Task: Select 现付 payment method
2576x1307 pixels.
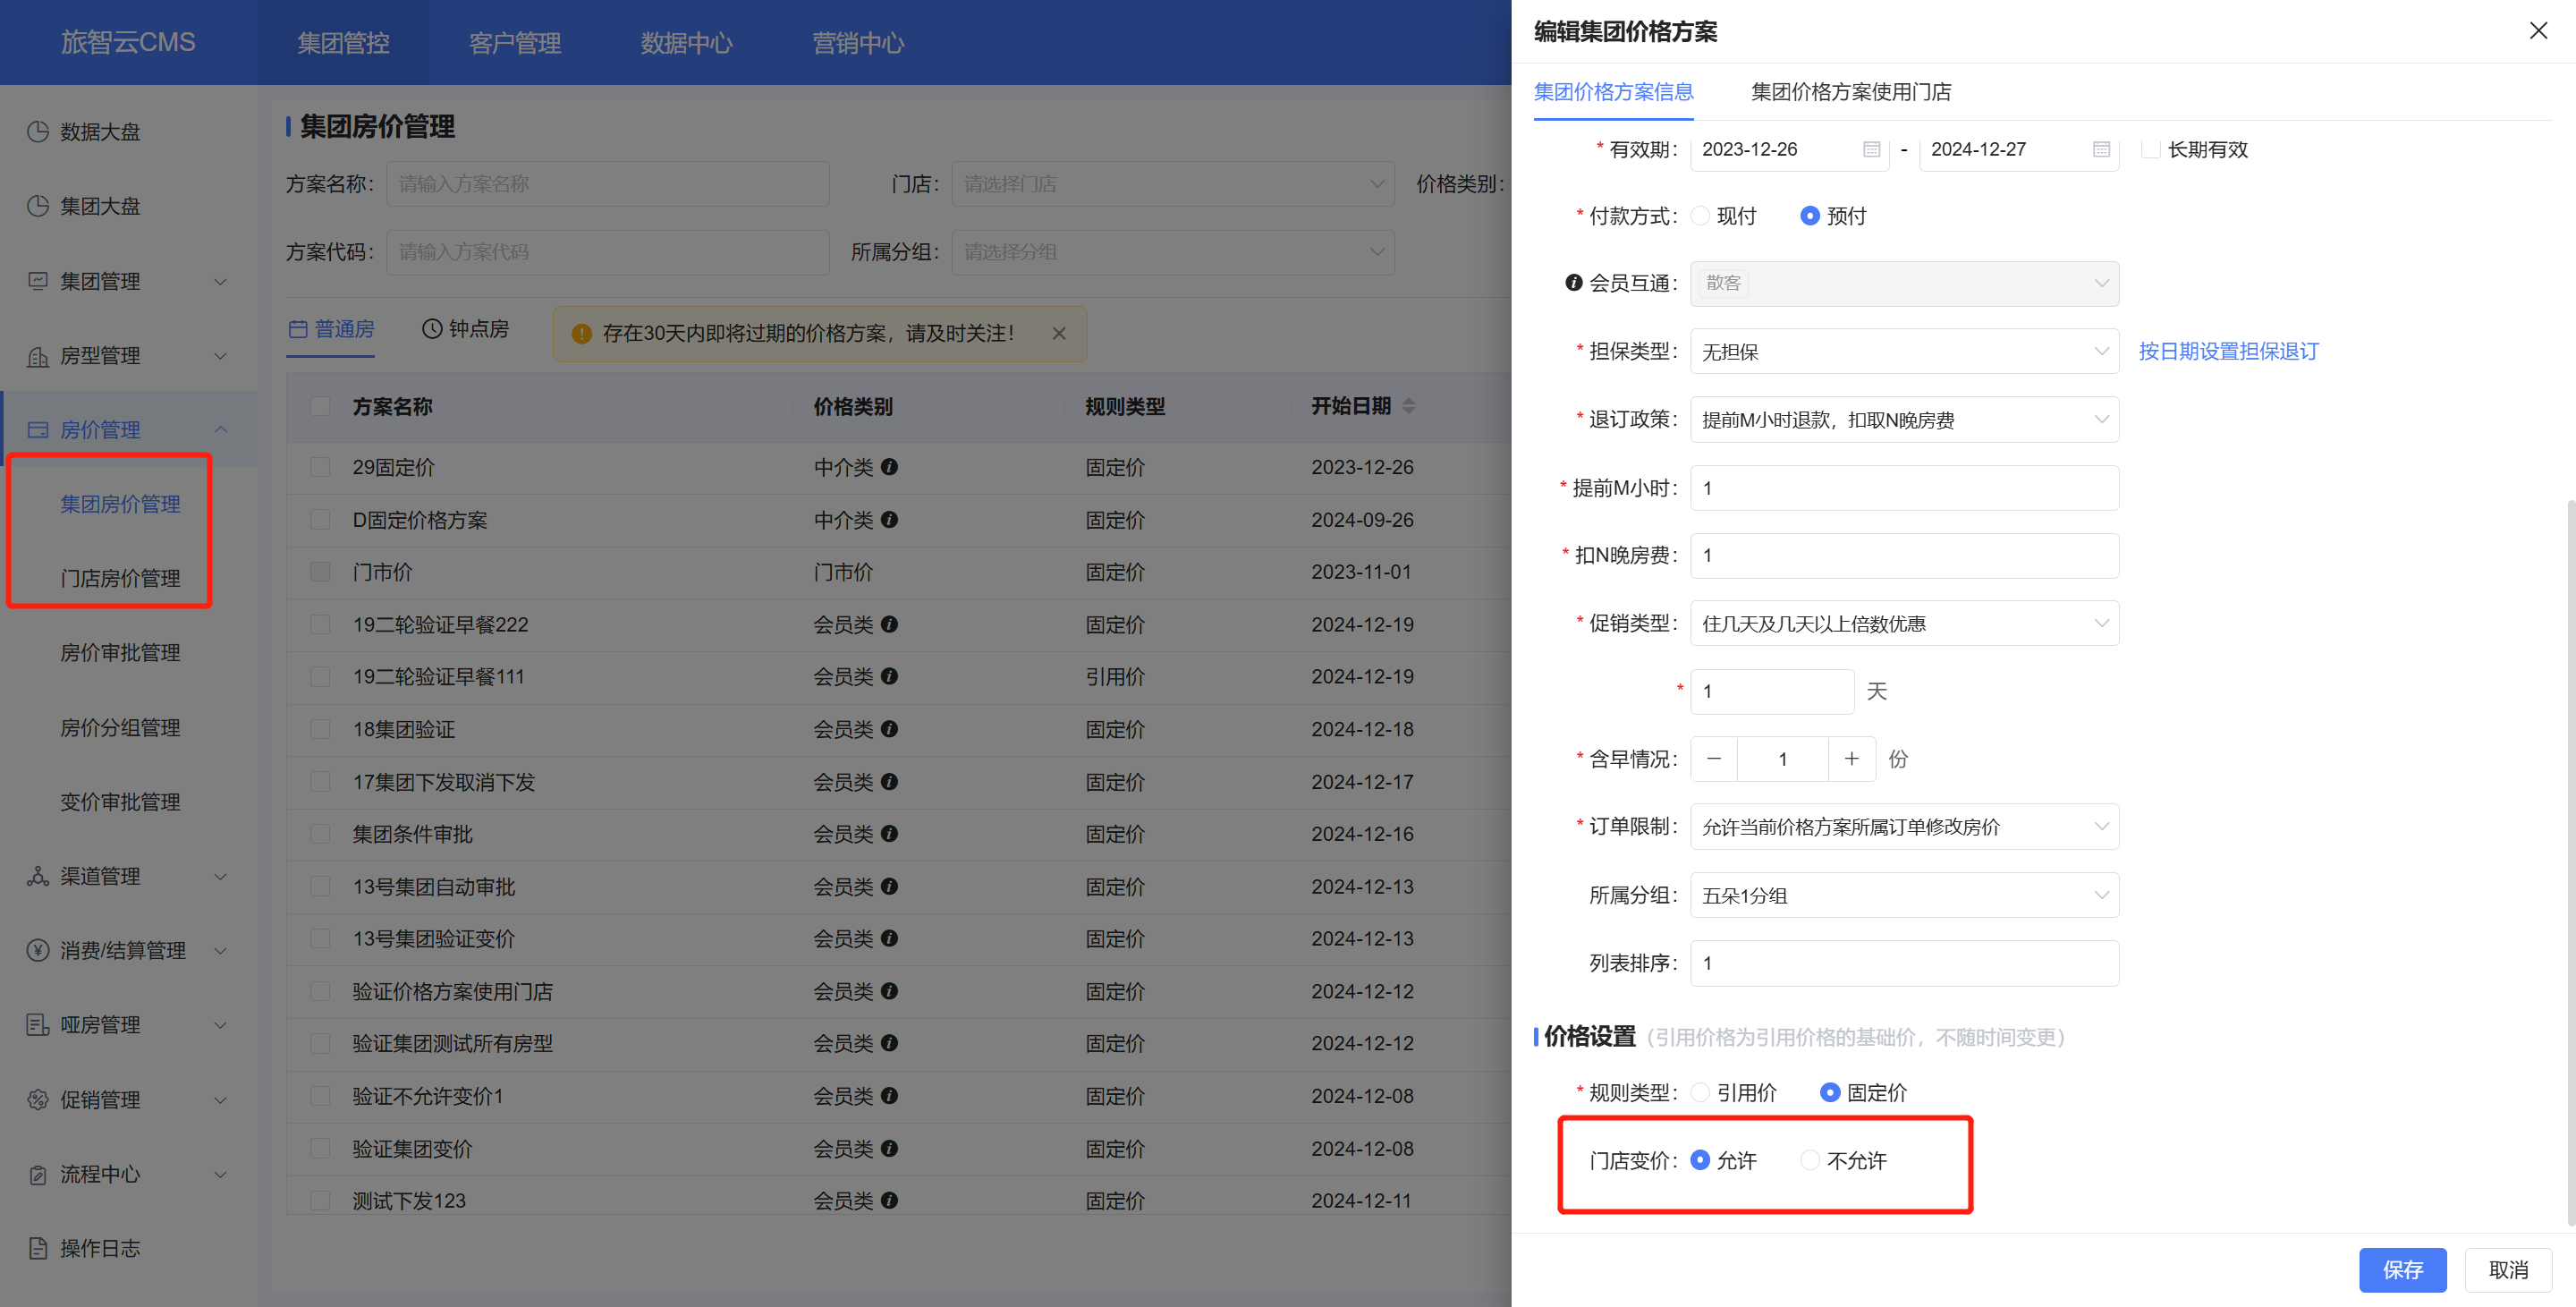Action: click(1700, 216)
